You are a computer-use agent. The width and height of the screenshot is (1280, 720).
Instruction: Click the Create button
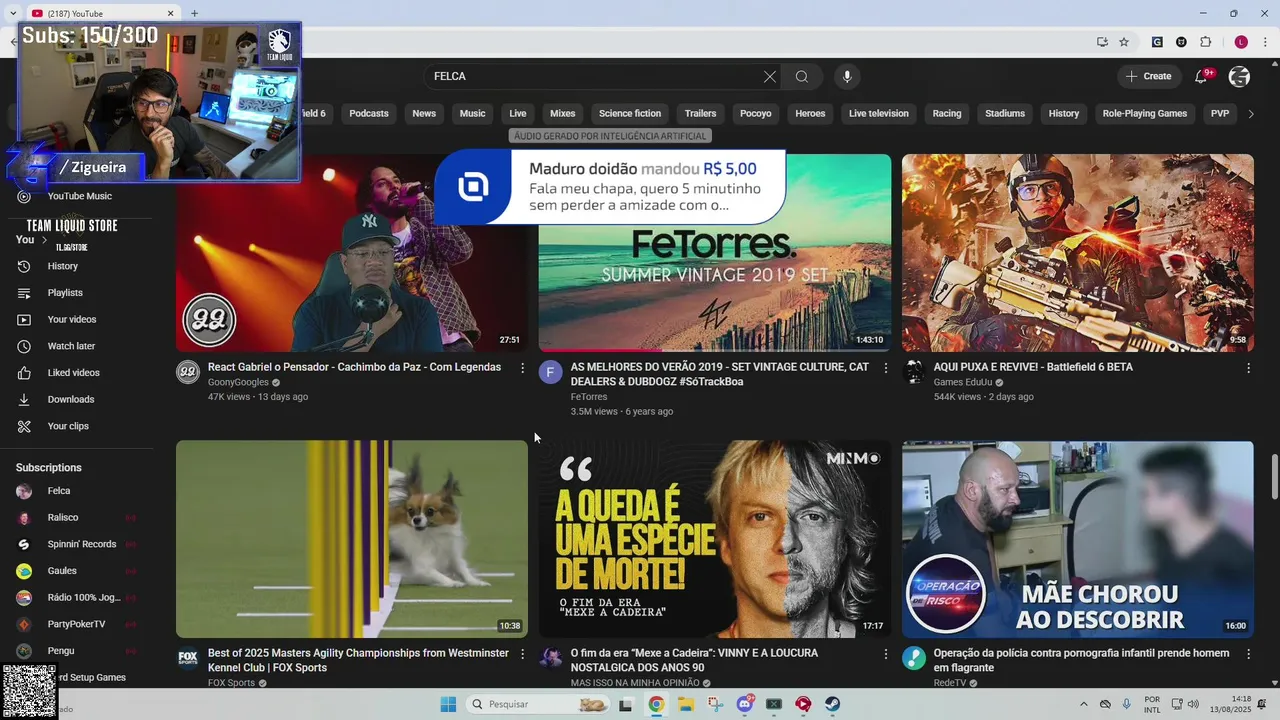[x=1149, y=76]
